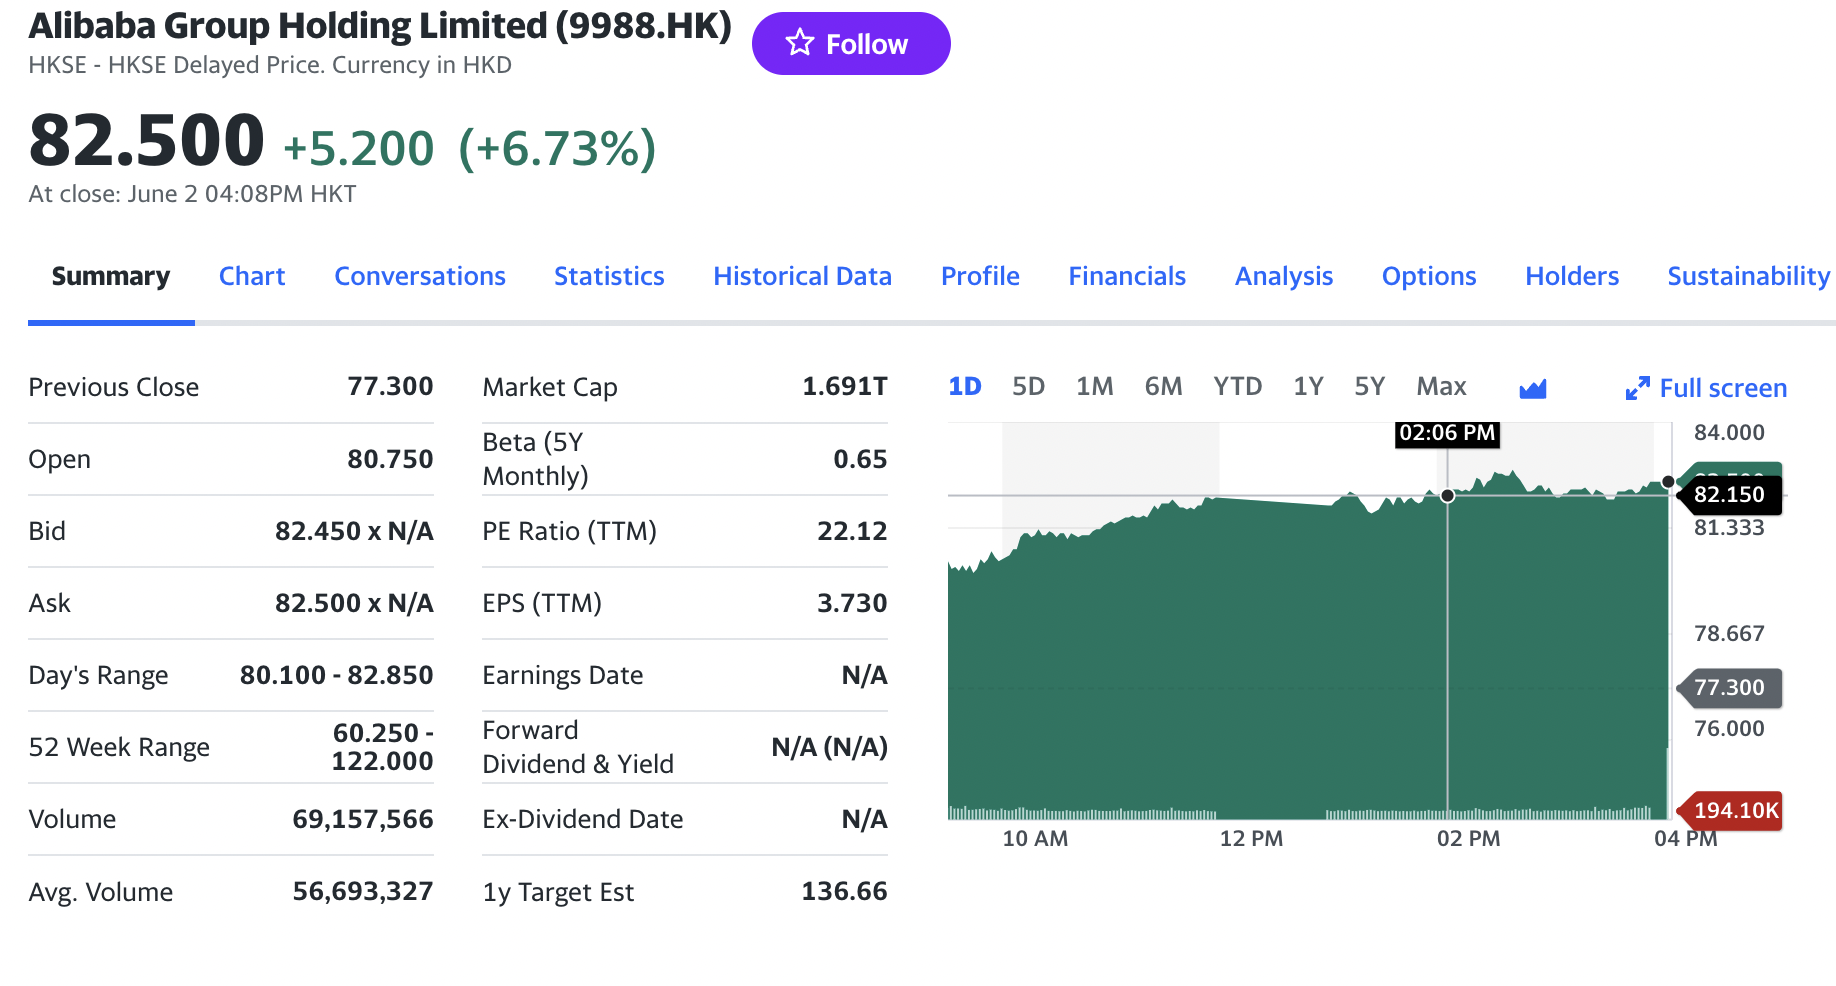Screen dimensions: 1836x986
Task: Click the Previous Close value 77.300
Action: pos(390,386)
